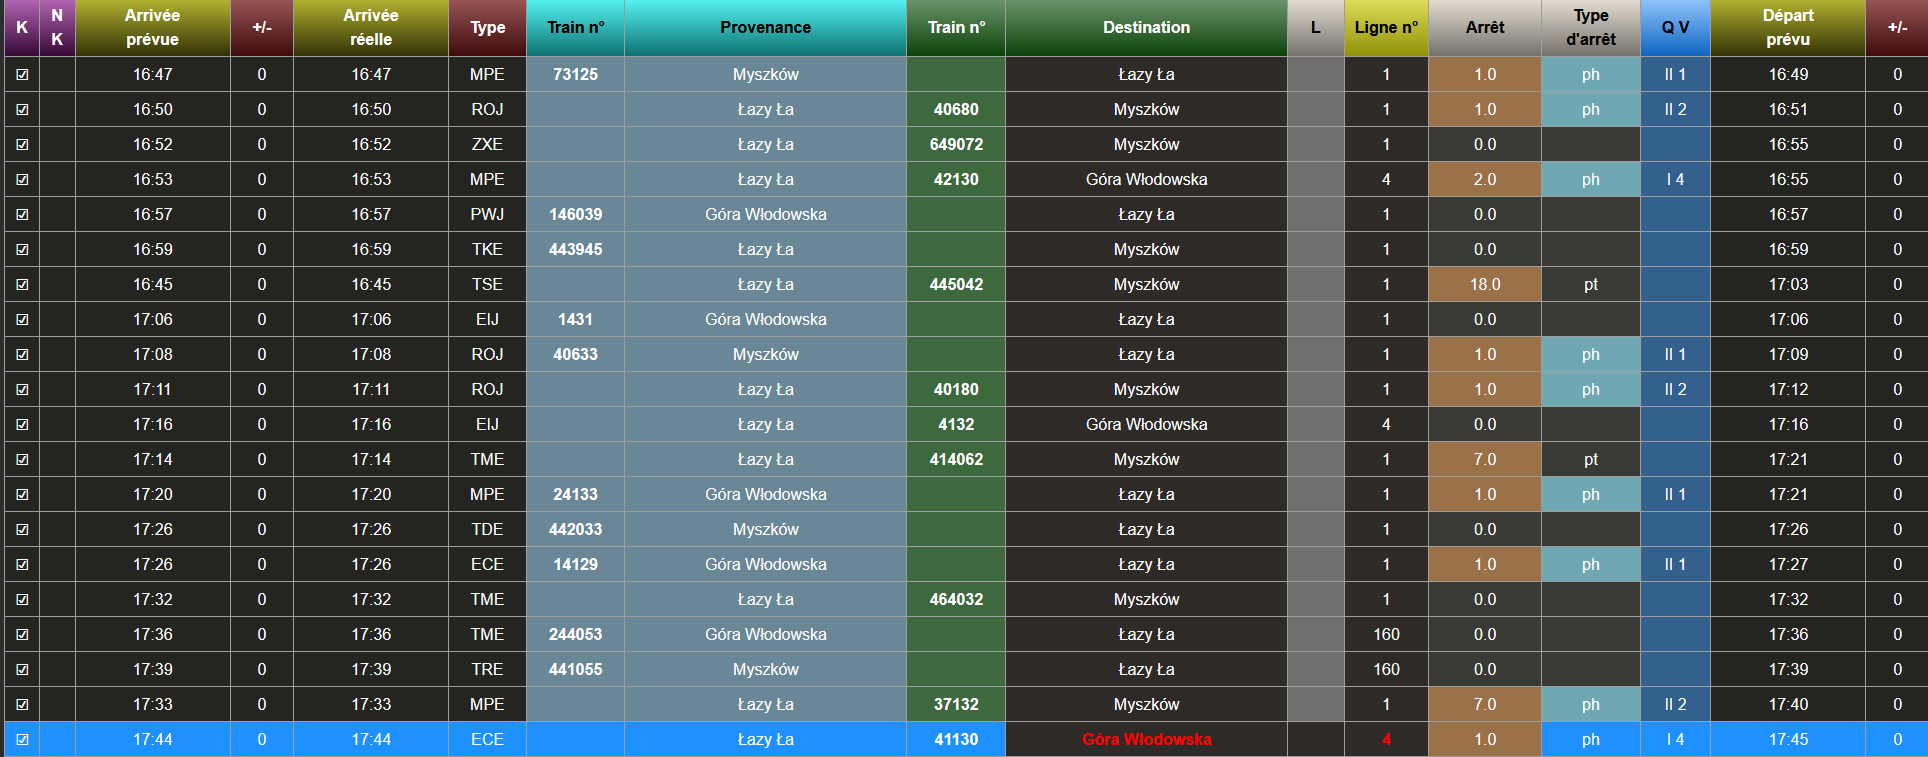The height and width of the screenshot is (757, 1928).
Task: Select train number 649072 cell
Action: tap(956, 145)
